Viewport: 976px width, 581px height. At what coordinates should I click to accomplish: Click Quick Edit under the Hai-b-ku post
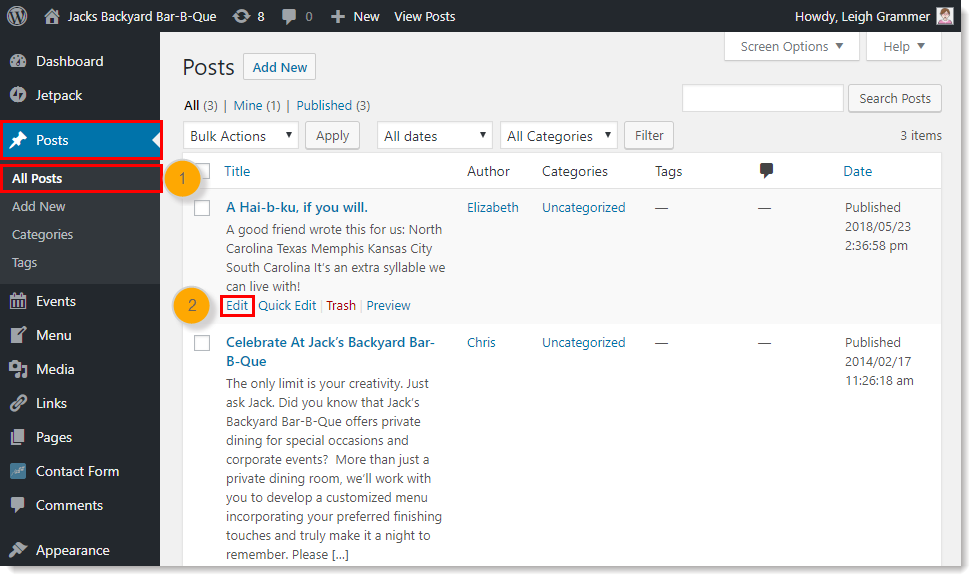[287, 306]
